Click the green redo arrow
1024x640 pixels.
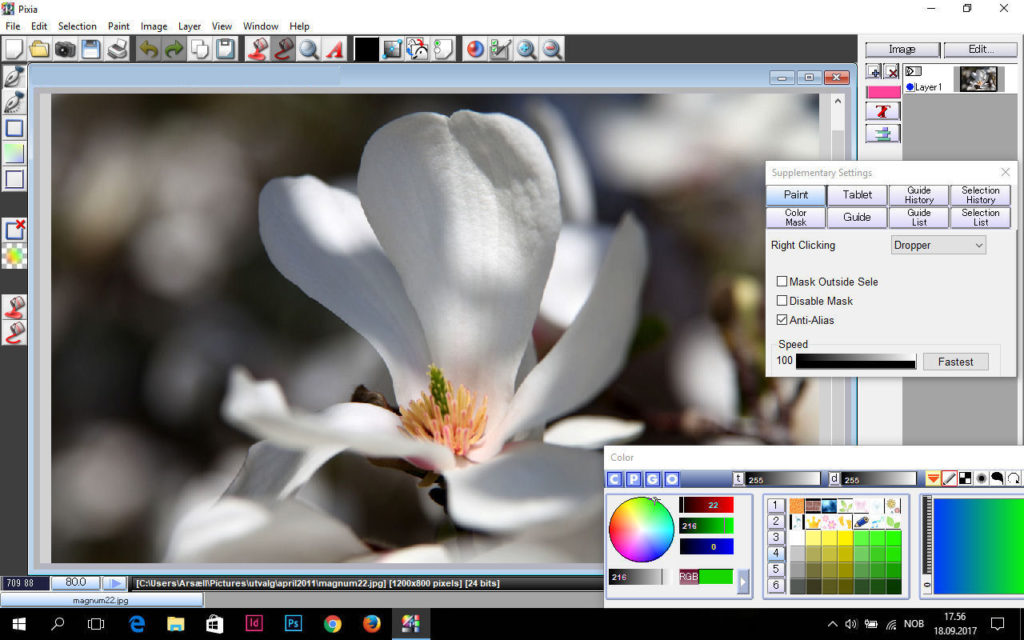[x=174, y=49]
